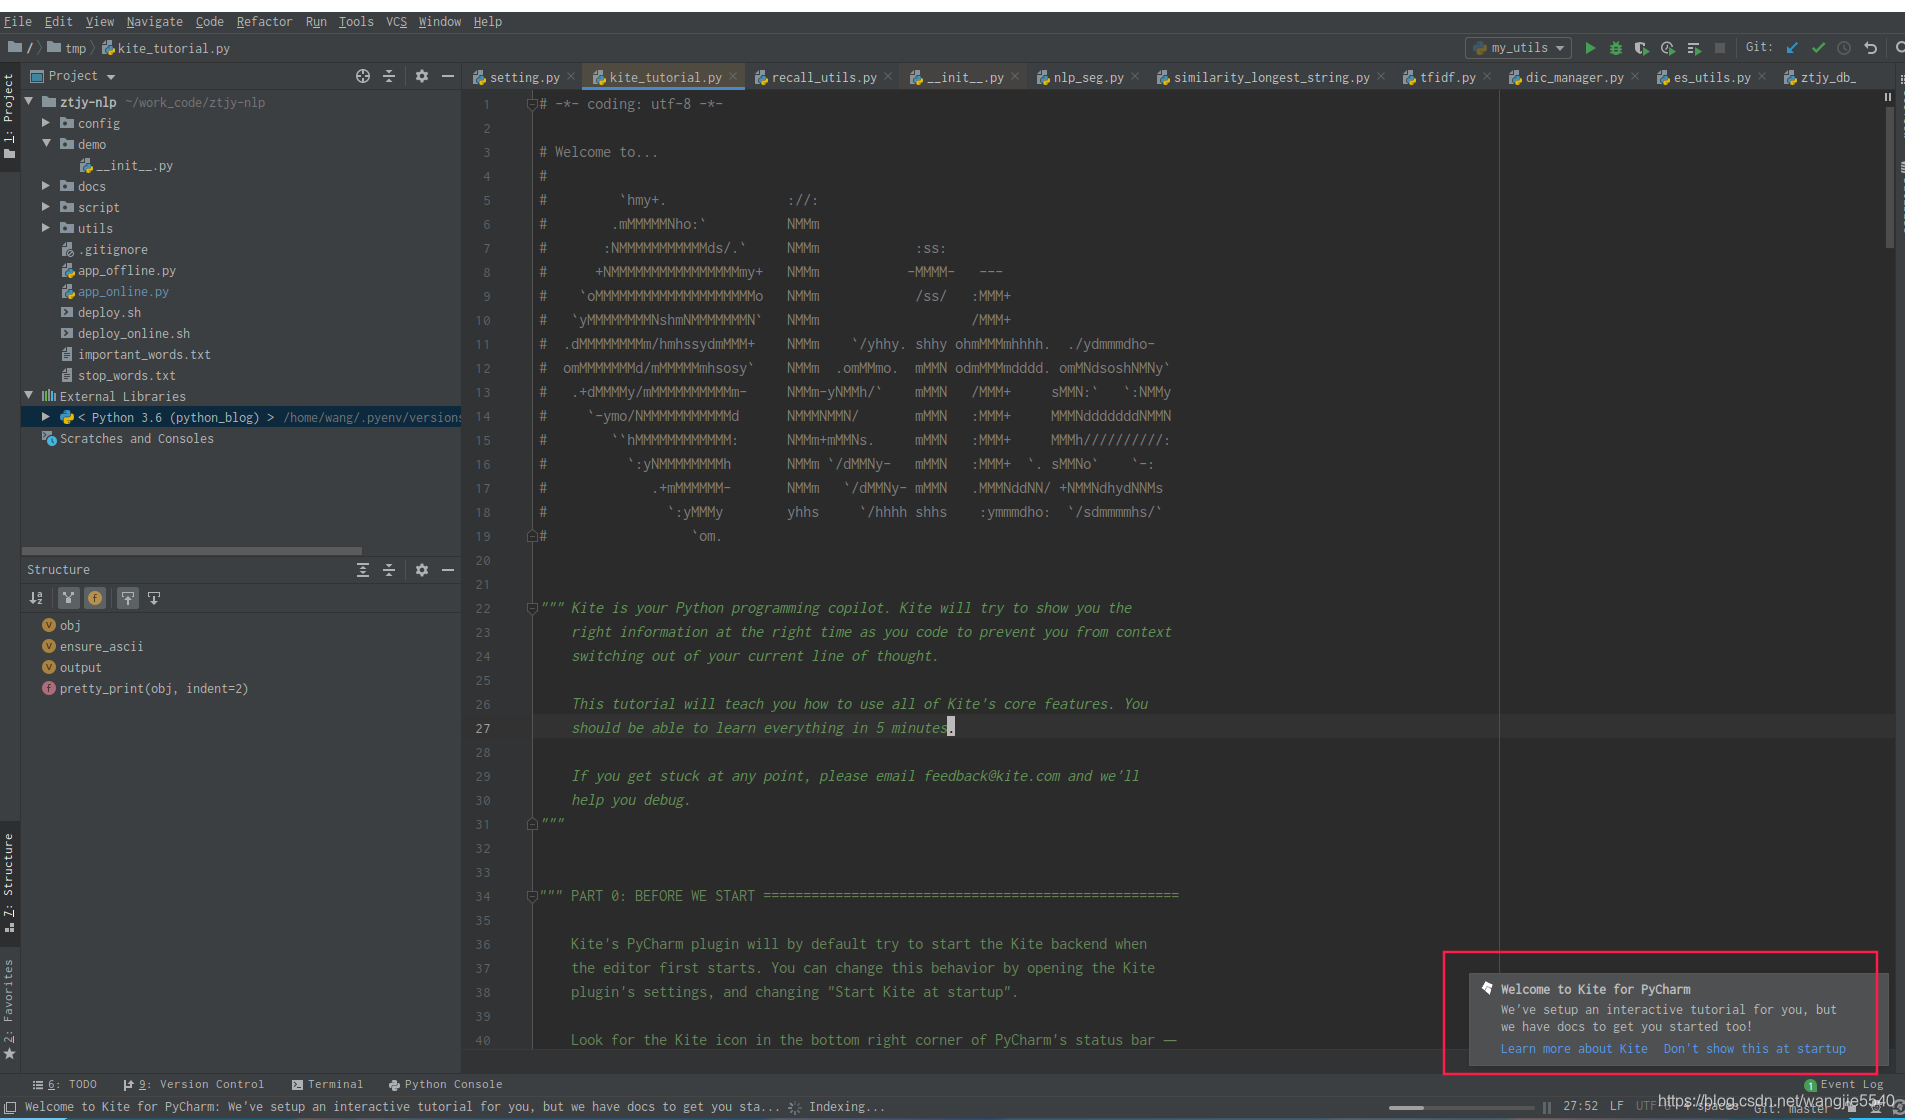Open the my_utils run configuration dropdown

[x=1518, y=48]
